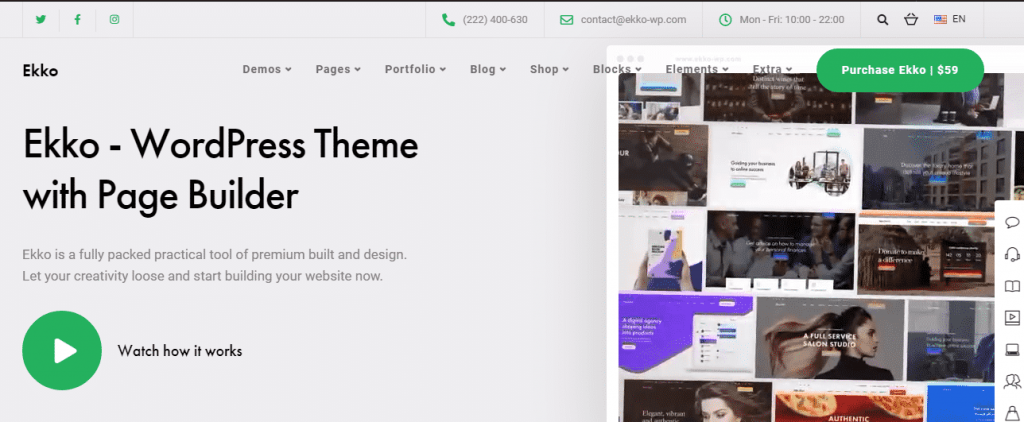
Task: Open the Pages menu item
Action: coord(337,69)
